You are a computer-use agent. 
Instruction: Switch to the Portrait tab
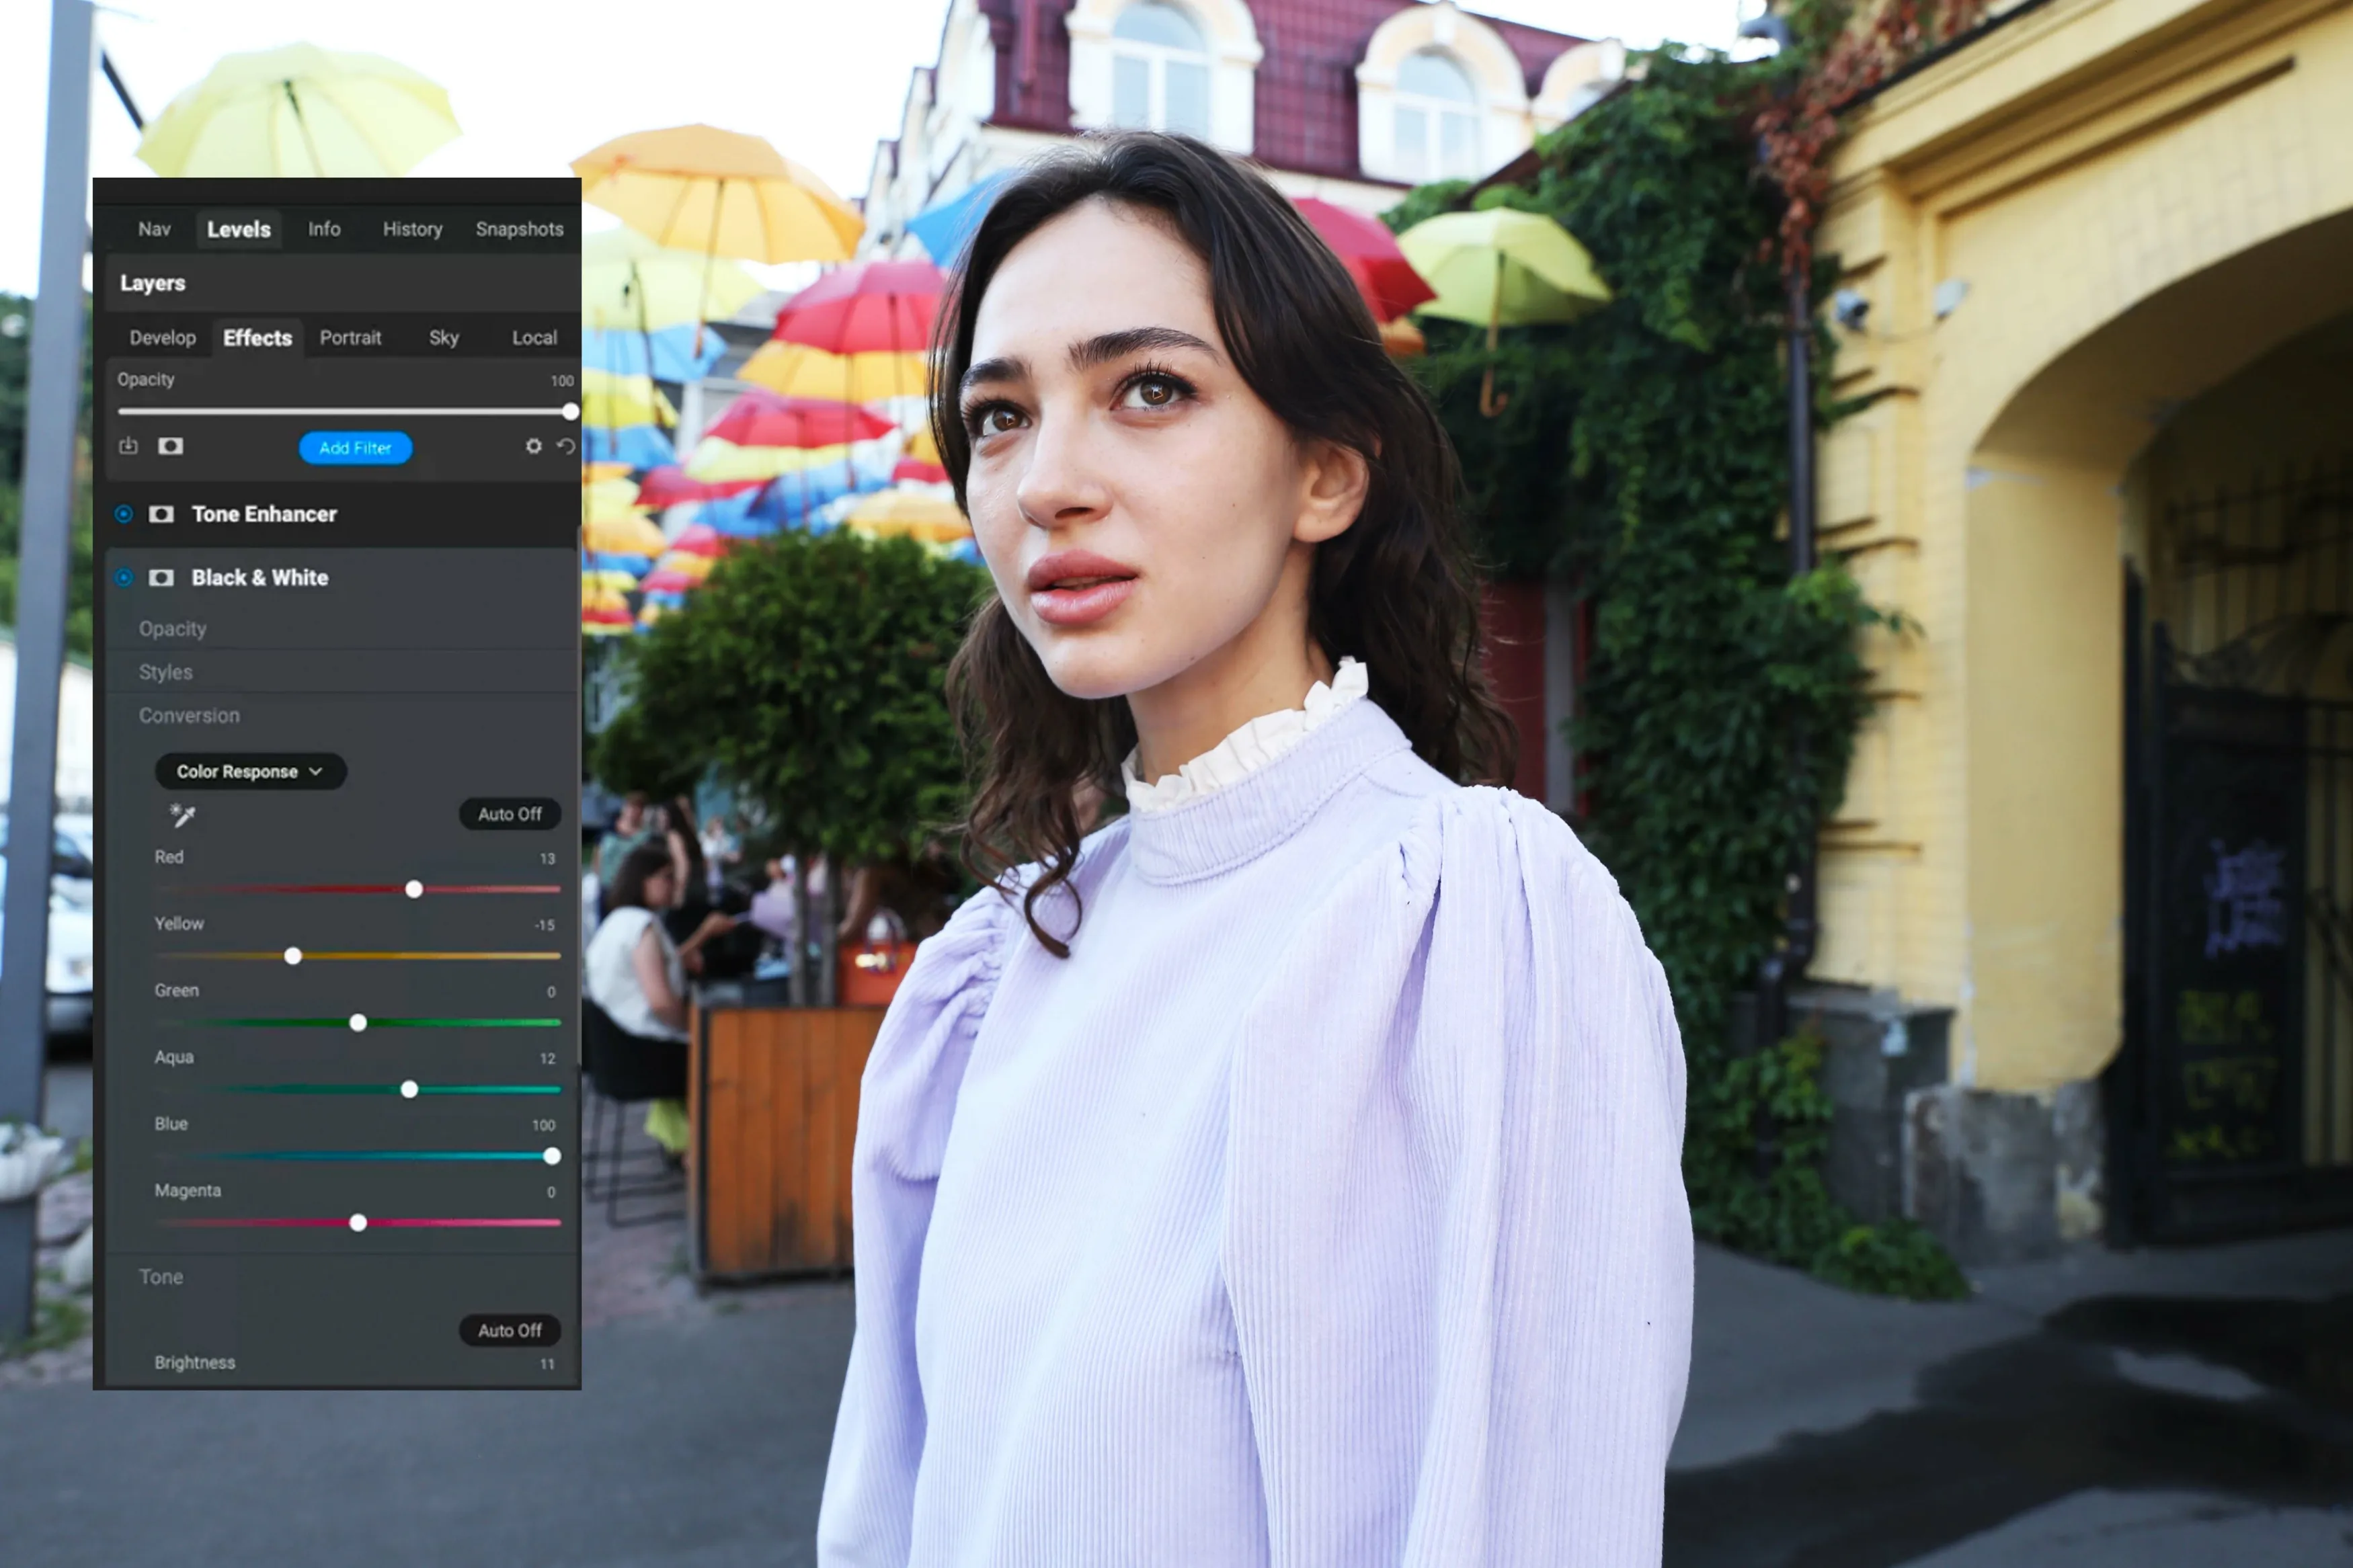point(350,338)
